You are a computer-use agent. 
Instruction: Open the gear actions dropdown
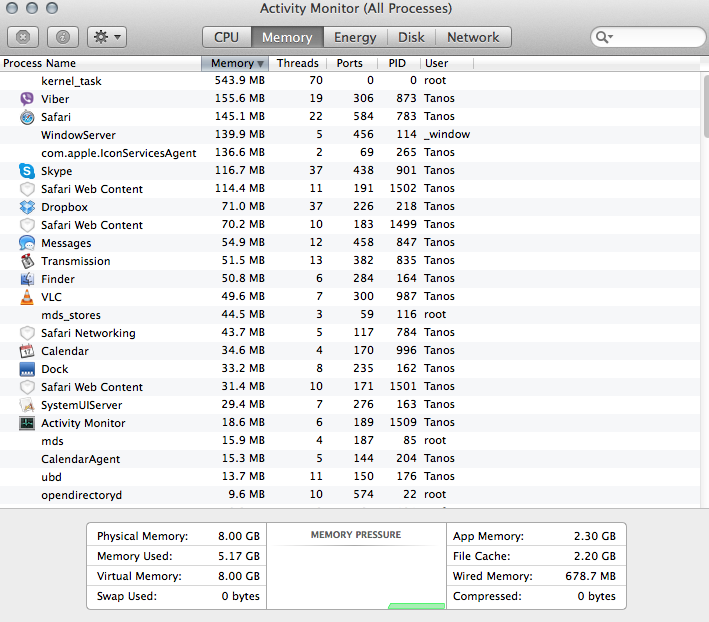pos(107,37)
